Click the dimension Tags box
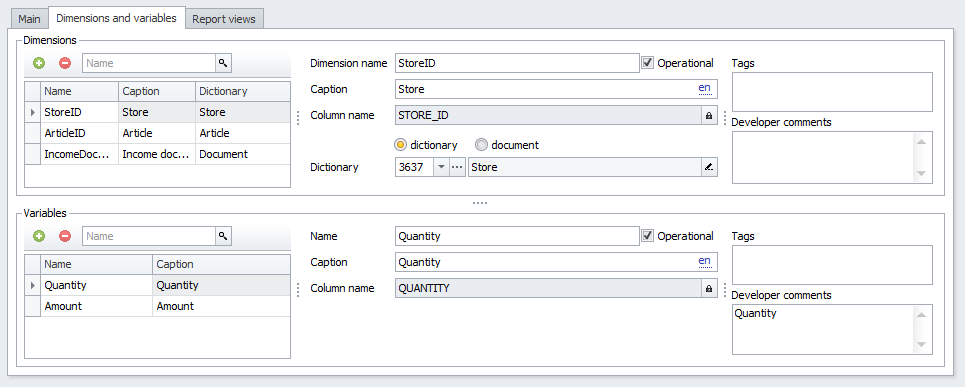 click(x=832, y=92)
